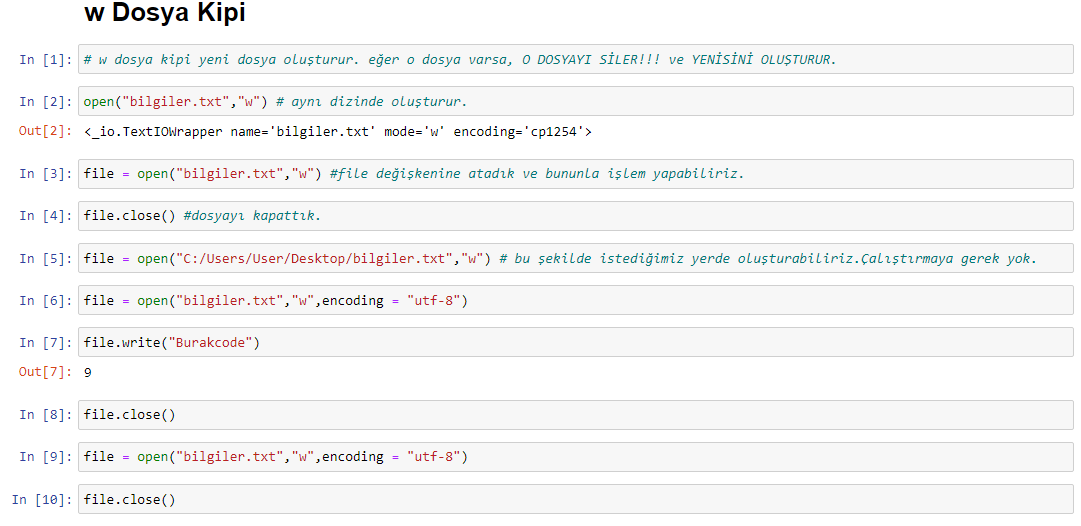Click the In [7]: prompt label
This screenshot has width=1081, height=526.
[46, 343]
